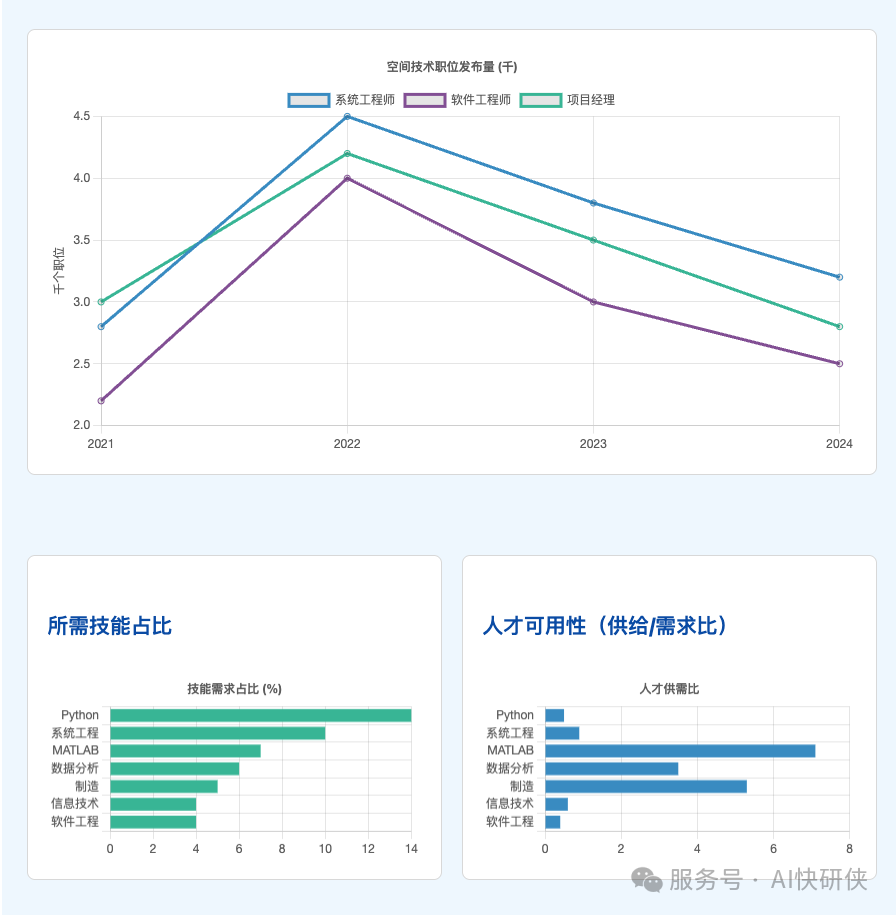Viewport: 896px width, 915px height.
Task: Click the 2023 marker on the blue line
Action: pos(594,203)
